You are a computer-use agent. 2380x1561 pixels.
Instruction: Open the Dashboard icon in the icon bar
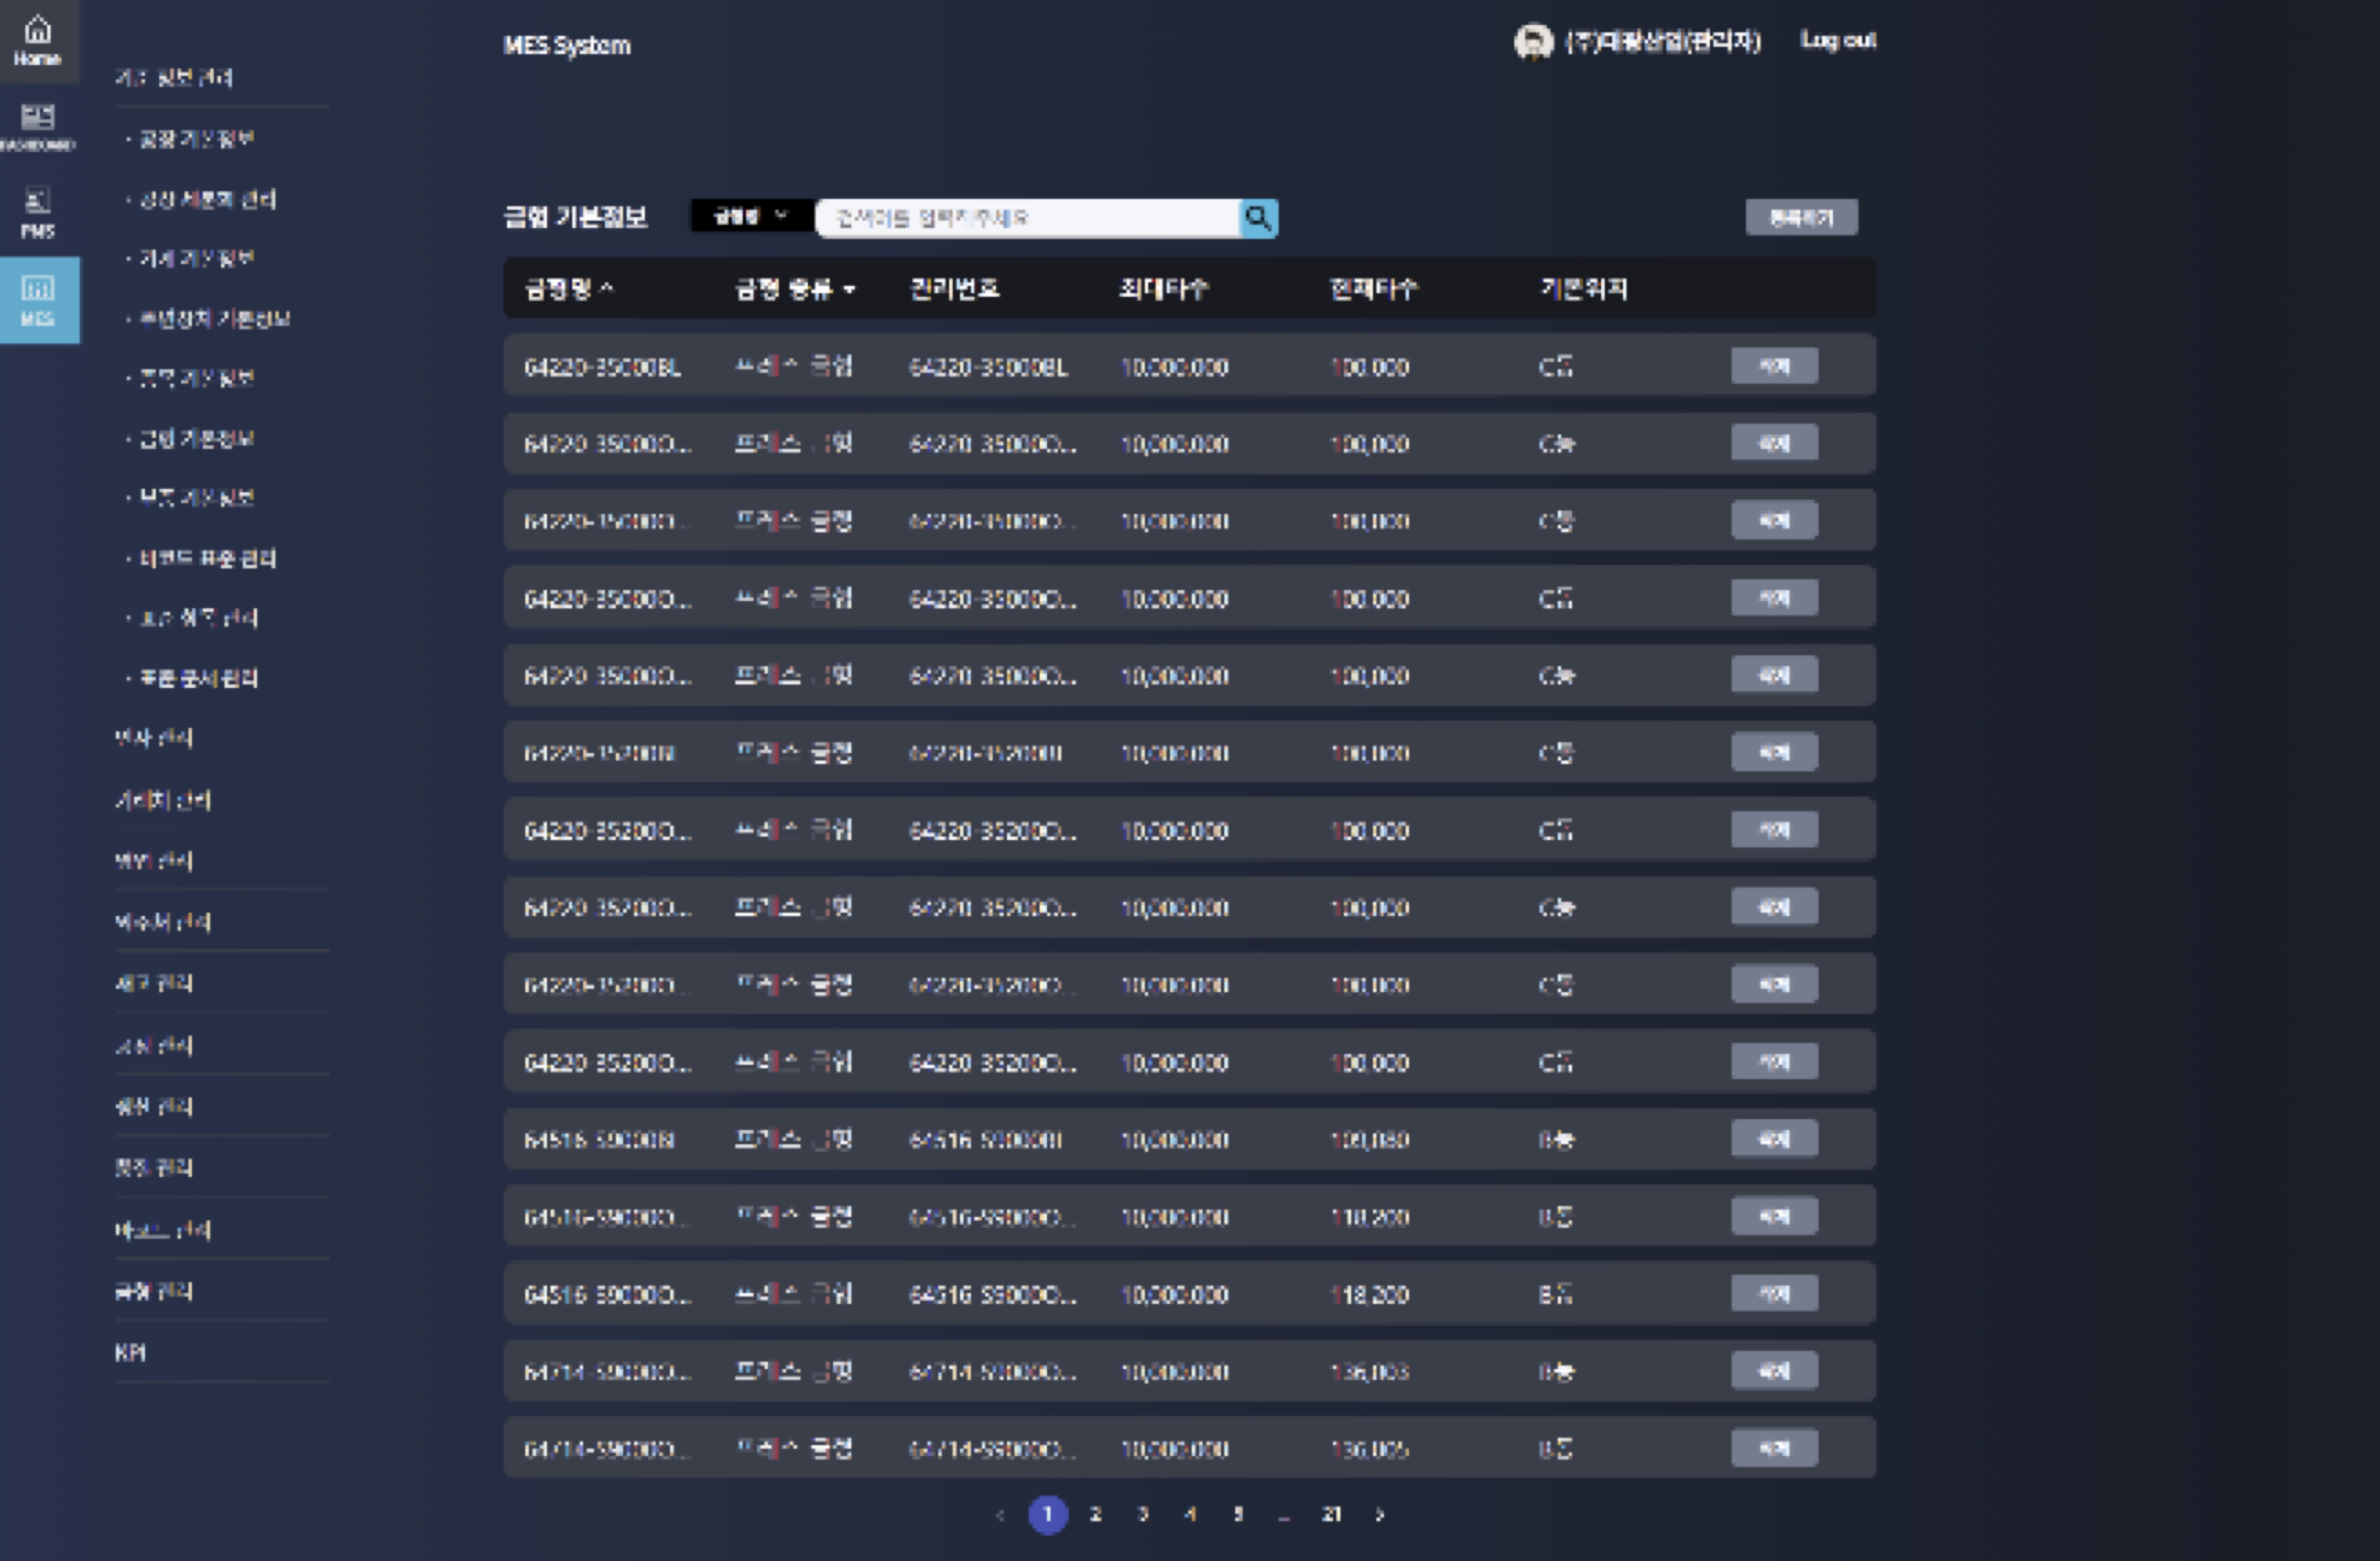[x=38, y=127]
